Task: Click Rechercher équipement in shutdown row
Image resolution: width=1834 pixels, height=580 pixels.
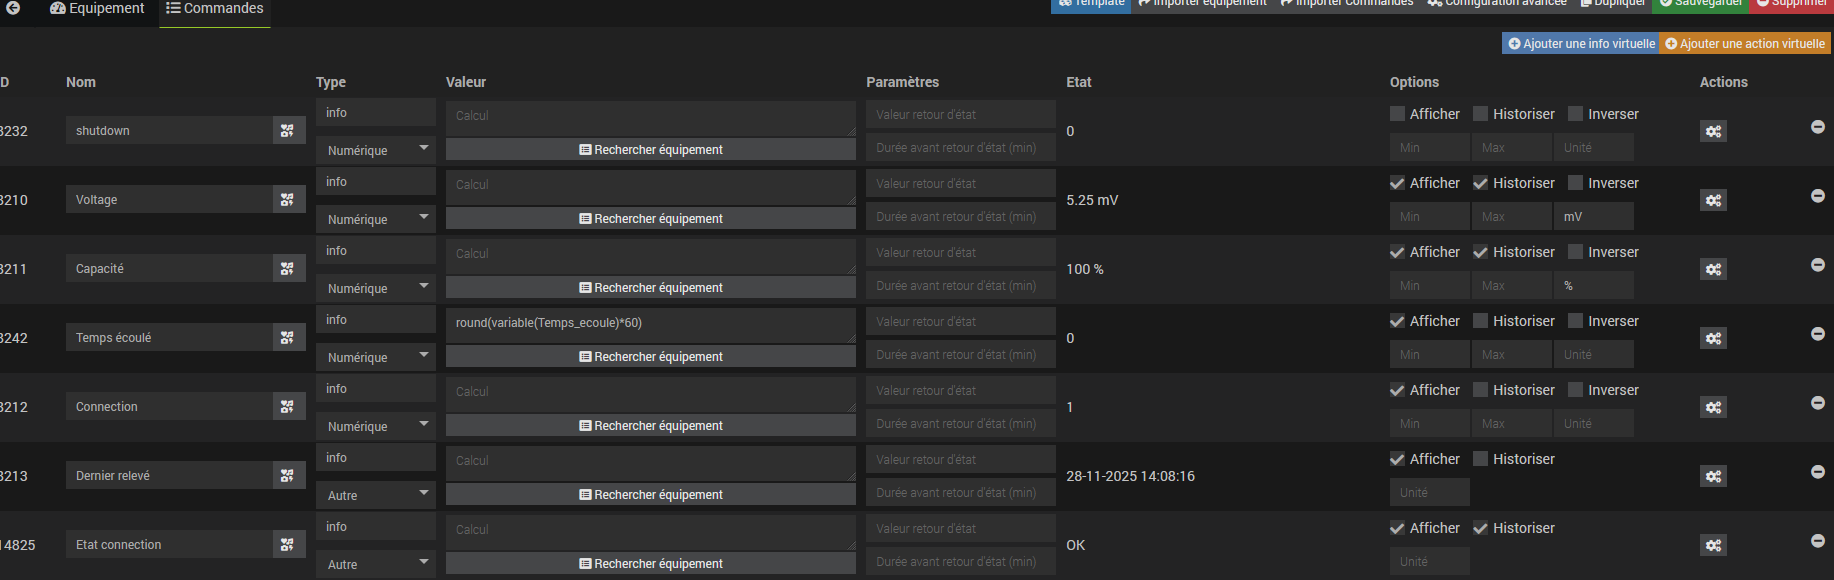Action: (651, 149)
